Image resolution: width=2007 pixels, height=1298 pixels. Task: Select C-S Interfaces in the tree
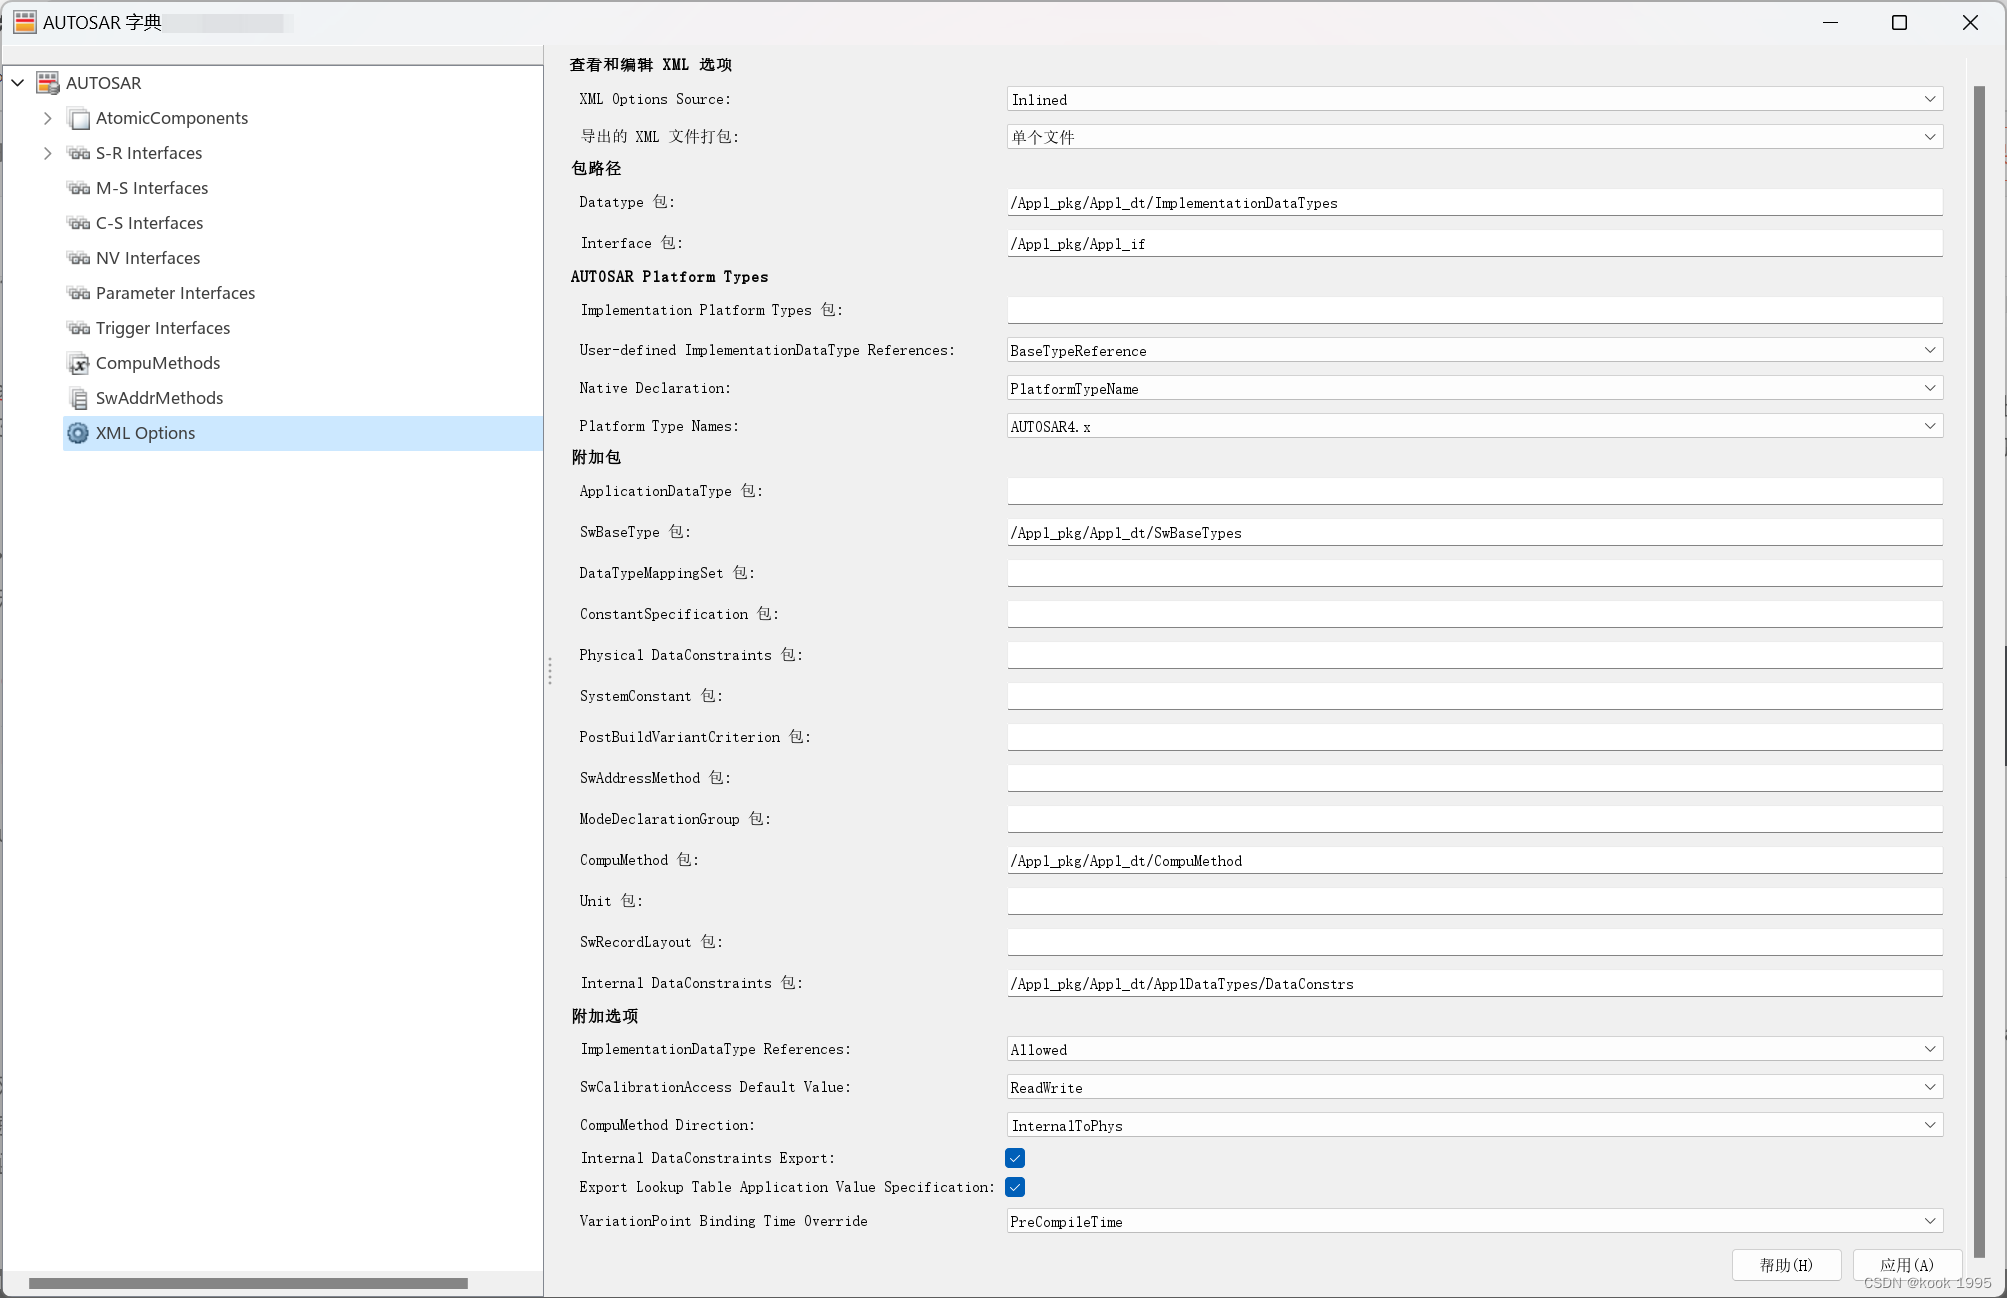coord(149,223)
